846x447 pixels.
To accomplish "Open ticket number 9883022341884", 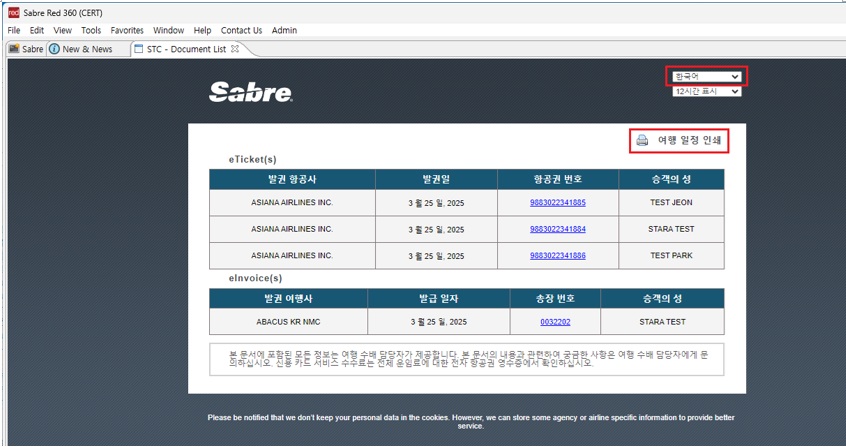I will click(557, 229).
